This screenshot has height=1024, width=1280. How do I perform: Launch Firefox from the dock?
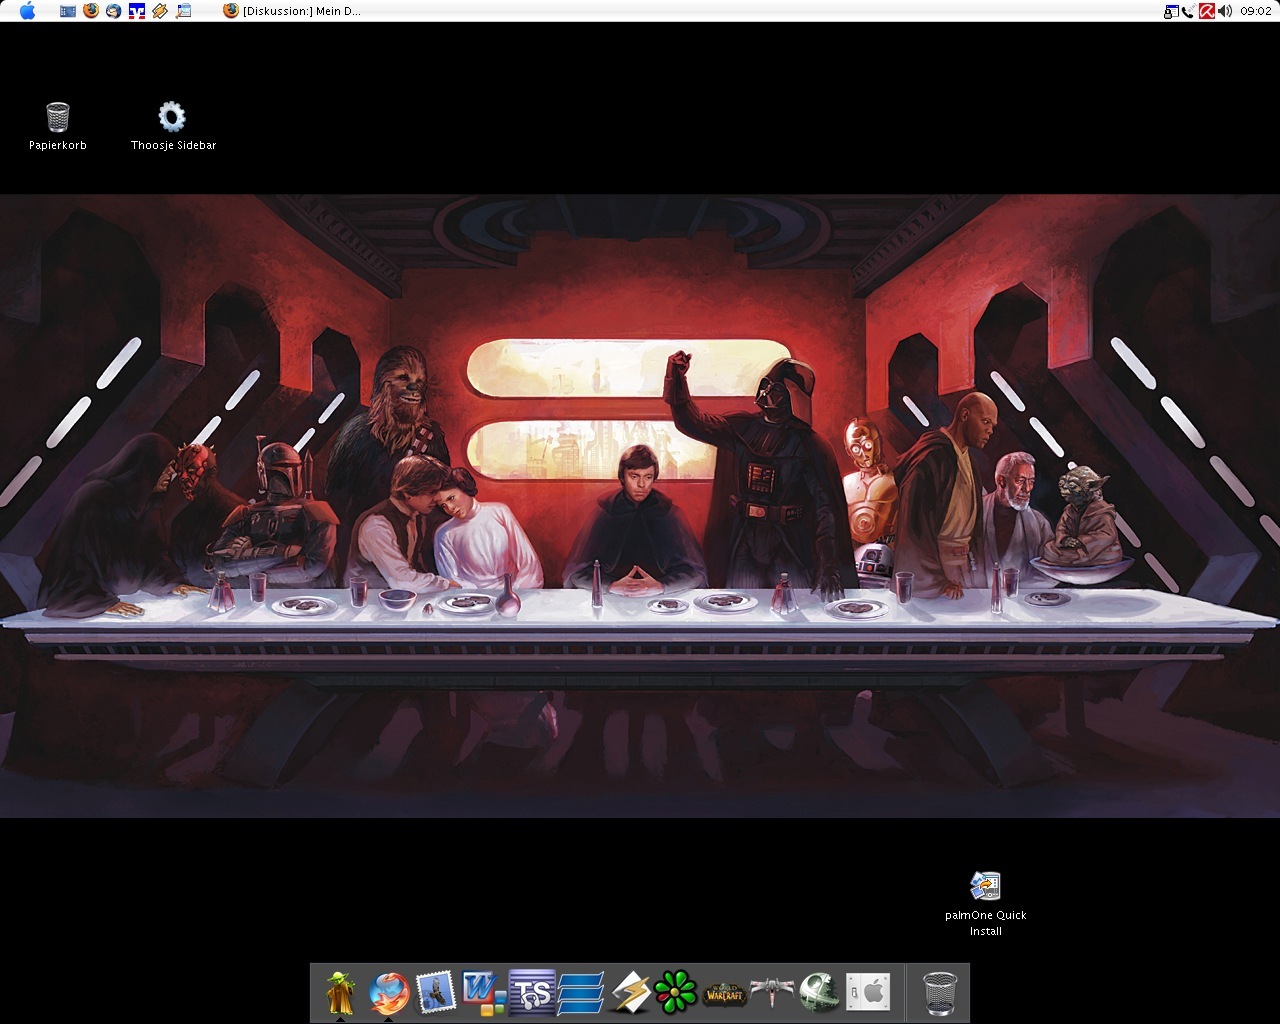[x=388, y=992]
